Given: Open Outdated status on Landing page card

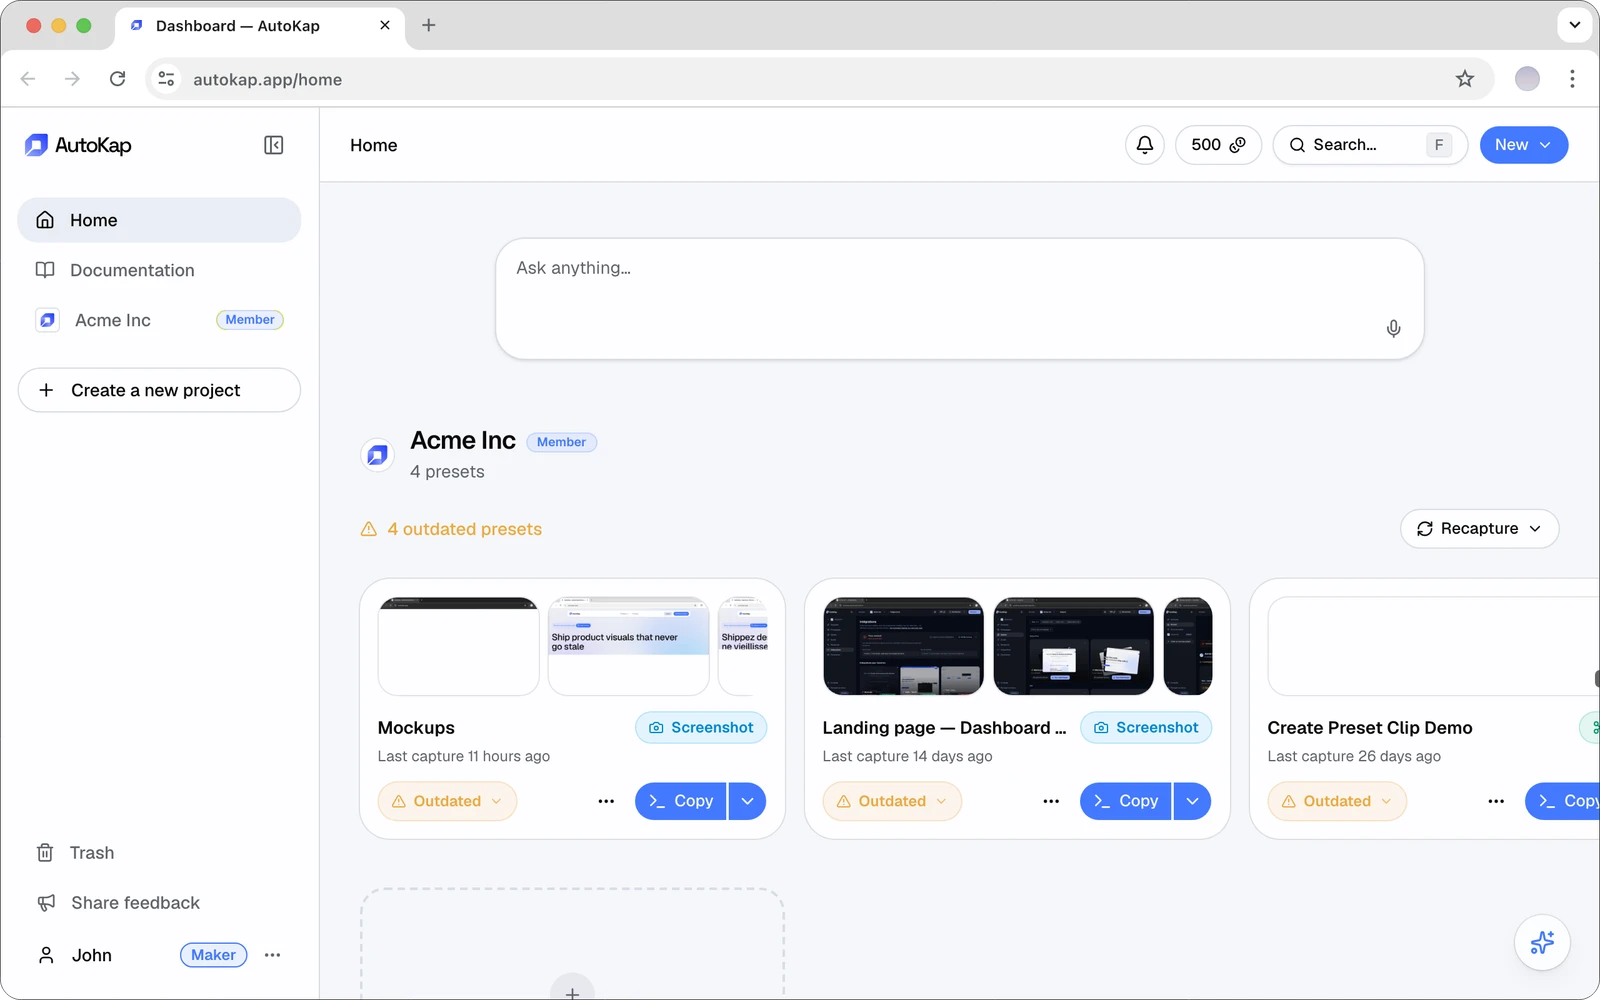Looking at the screenshot, I should pyautogui.click(x=892, y=801).
